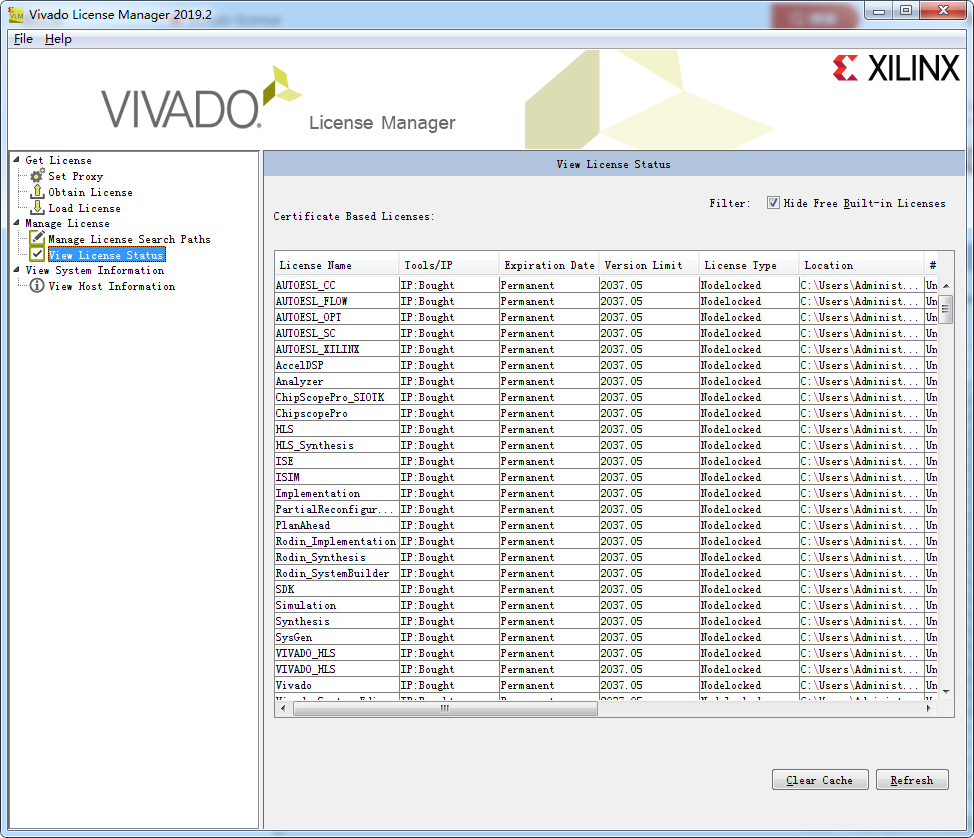Select the HLS license name cell
This screenshot has height=838, width=974.
click(x=337, y=429)
